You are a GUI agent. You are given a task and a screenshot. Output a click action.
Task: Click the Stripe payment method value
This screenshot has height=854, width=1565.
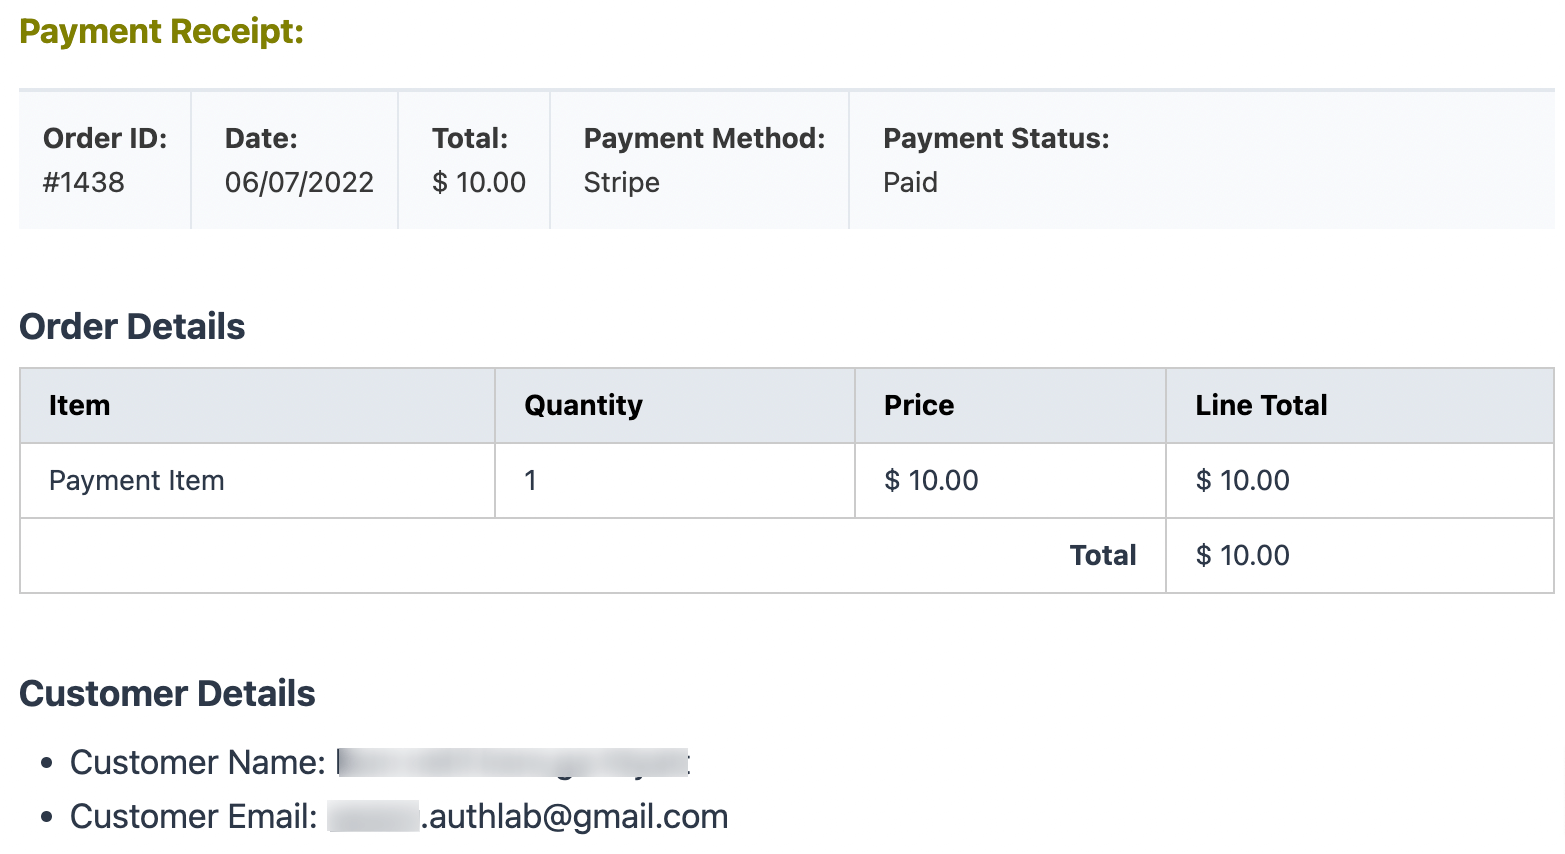[x=621, y=182]
